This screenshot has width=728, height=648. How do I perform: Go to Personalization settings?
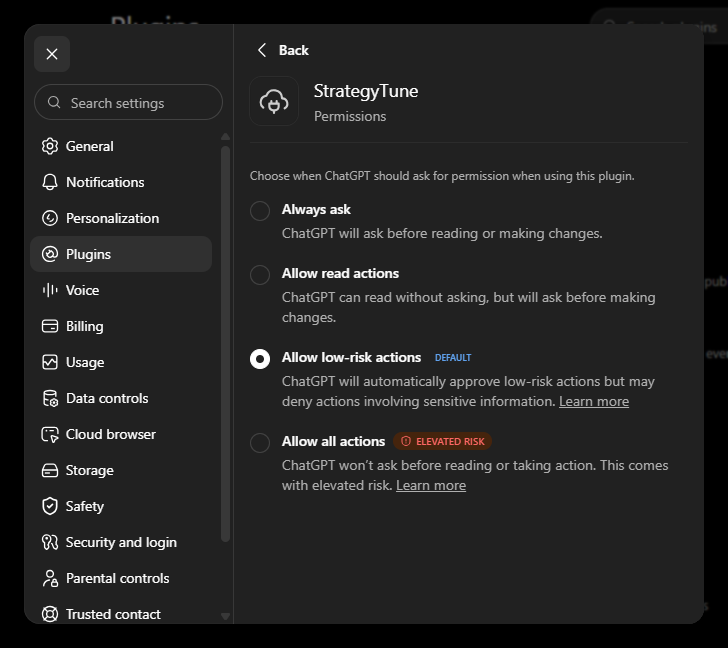point(121,218)
